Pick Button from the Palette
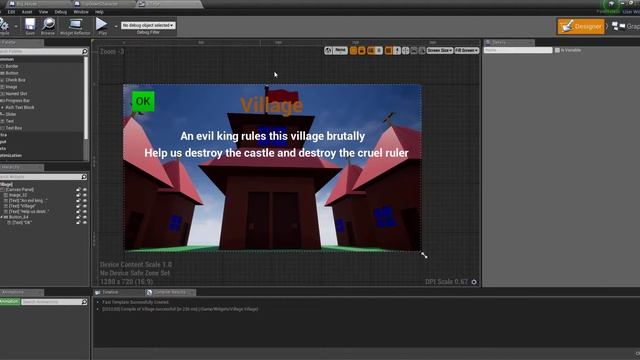This screenshot has height=360, width=640. [12, 73]
